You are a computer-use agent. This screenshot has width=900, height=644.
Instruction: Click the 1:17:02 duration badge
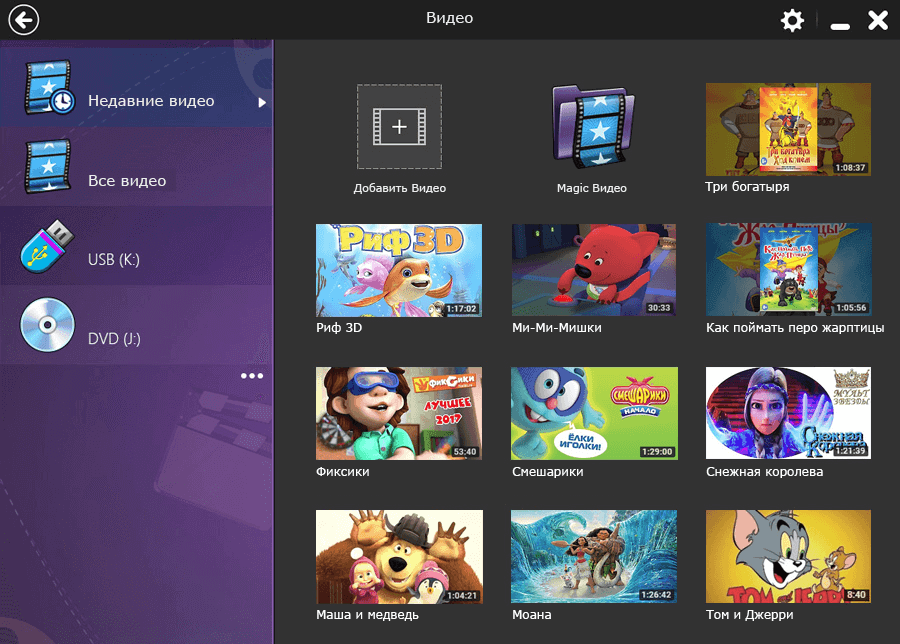pyautogui.click(x=461, y=308)
